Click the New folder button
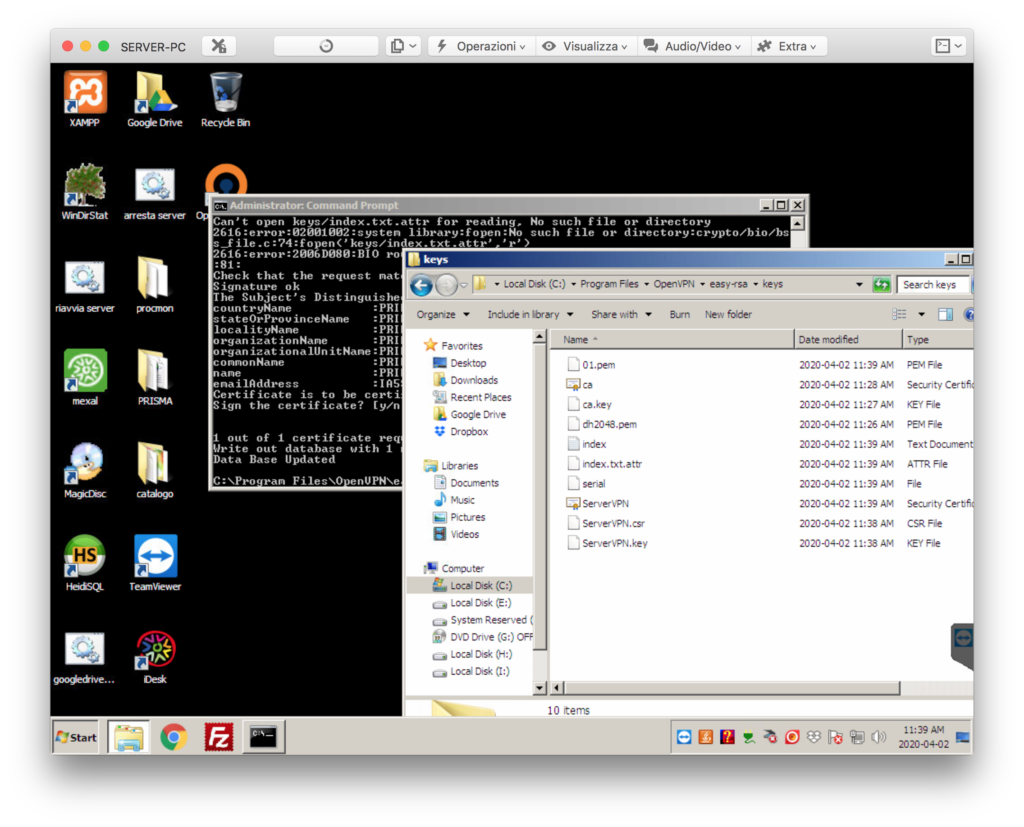1024x827 pixels. 728,314
